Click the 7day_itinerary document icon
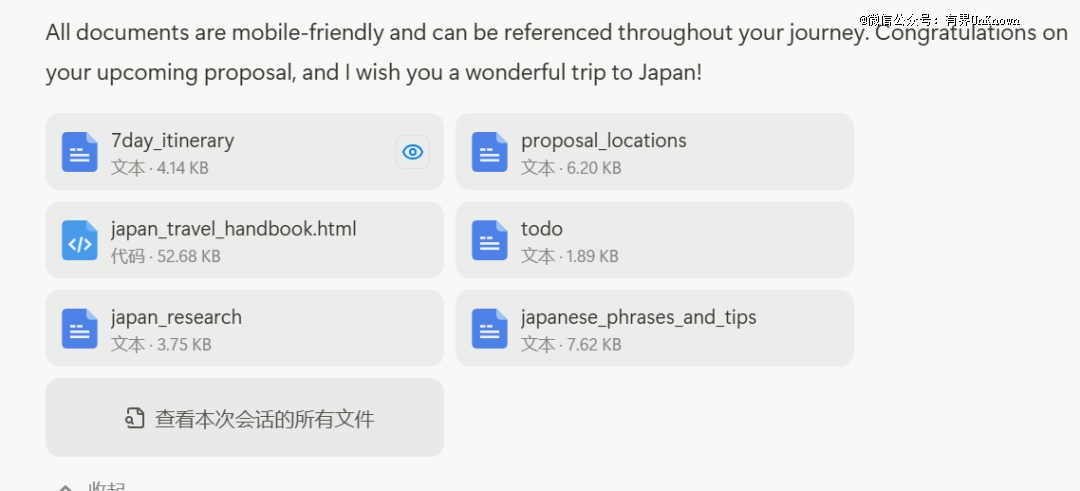This screenshot has width=1080, height=491. pos(80,152)
